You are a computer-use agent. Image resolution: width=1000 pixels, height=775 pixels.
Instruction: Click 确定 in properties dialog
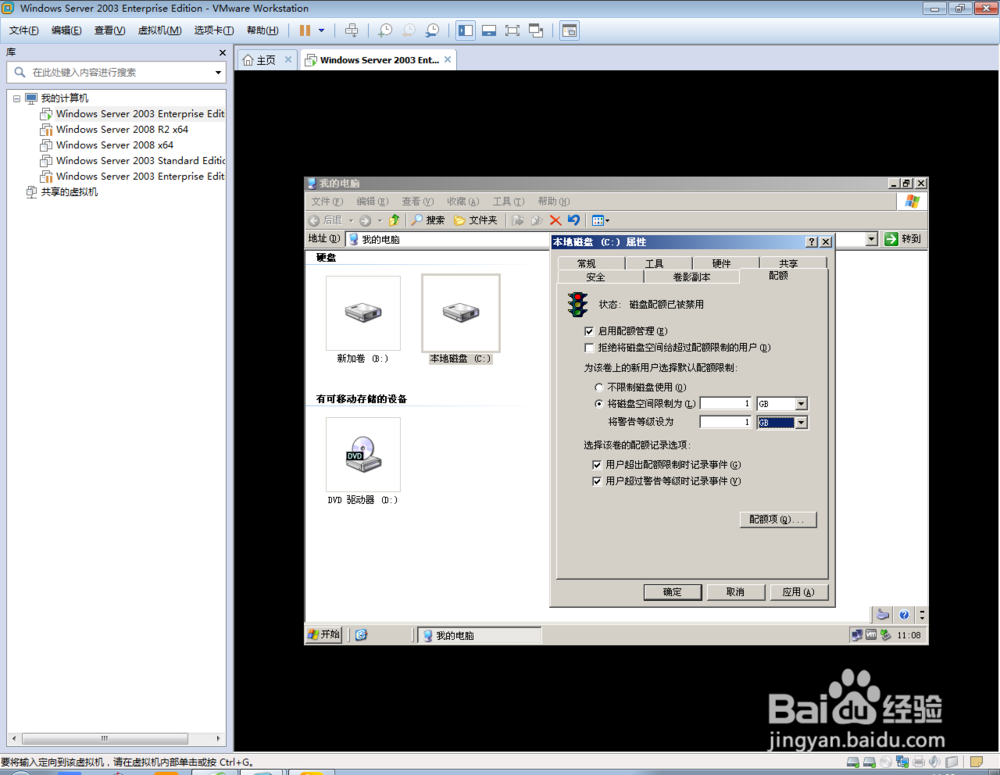pyautogui.click(x=673, y=592)
